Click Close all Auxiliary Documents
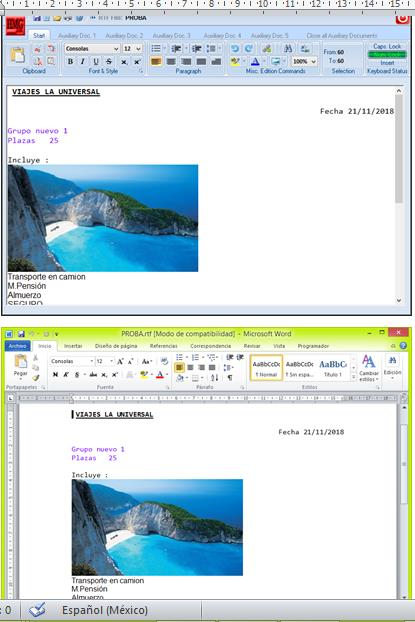This screenshot has height=622, width=415. (342, 35)
